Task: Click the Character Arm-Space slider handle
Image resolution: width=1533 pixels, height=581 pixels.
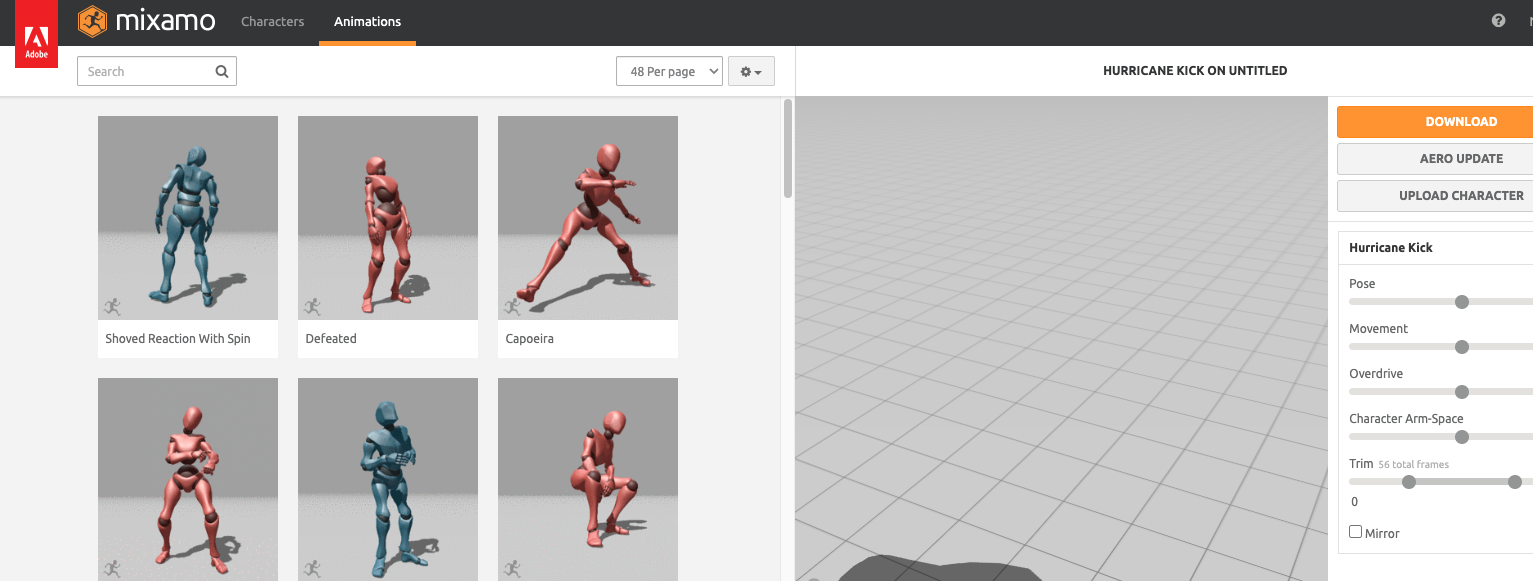Action: pos(1462,437)
